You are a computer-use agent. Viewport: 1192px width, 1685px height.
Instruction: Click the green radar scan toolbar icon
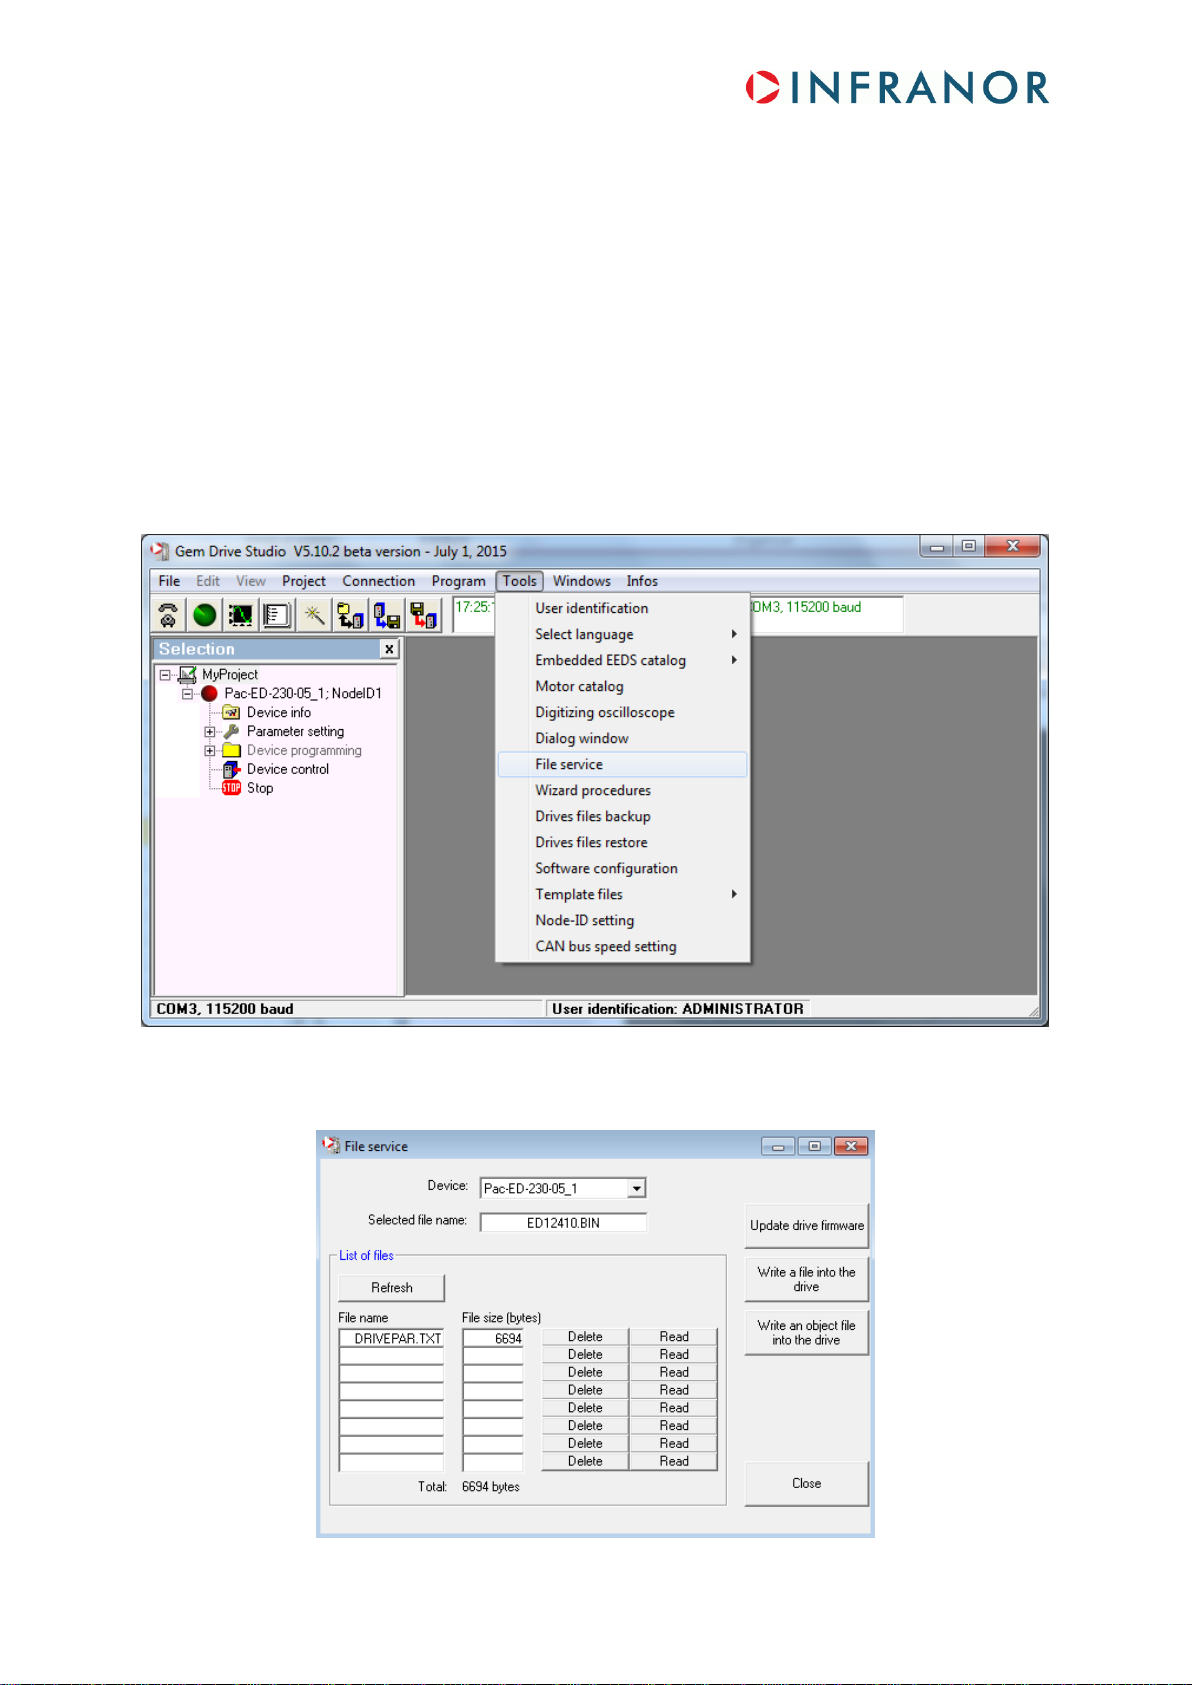205,615
